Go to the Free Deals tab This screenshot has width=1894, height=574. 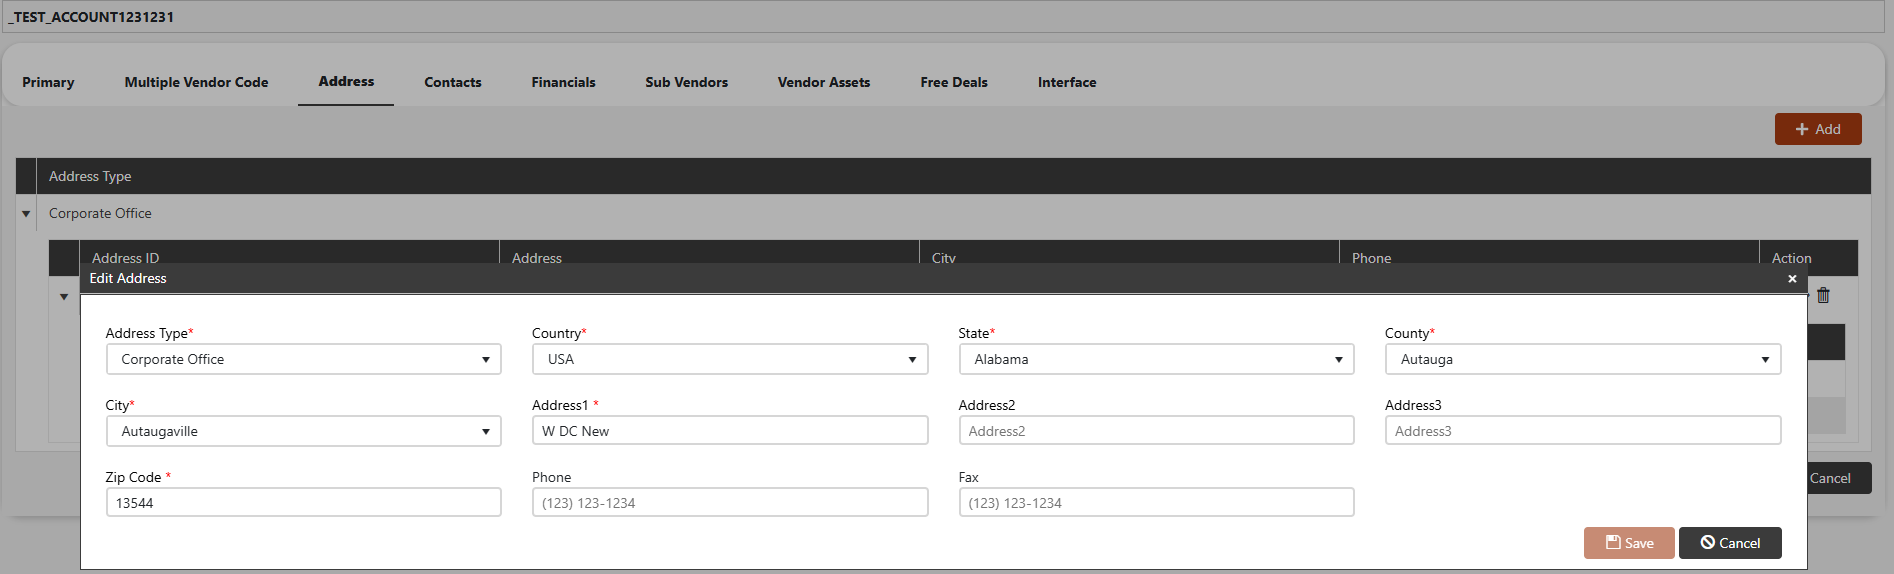954,82
